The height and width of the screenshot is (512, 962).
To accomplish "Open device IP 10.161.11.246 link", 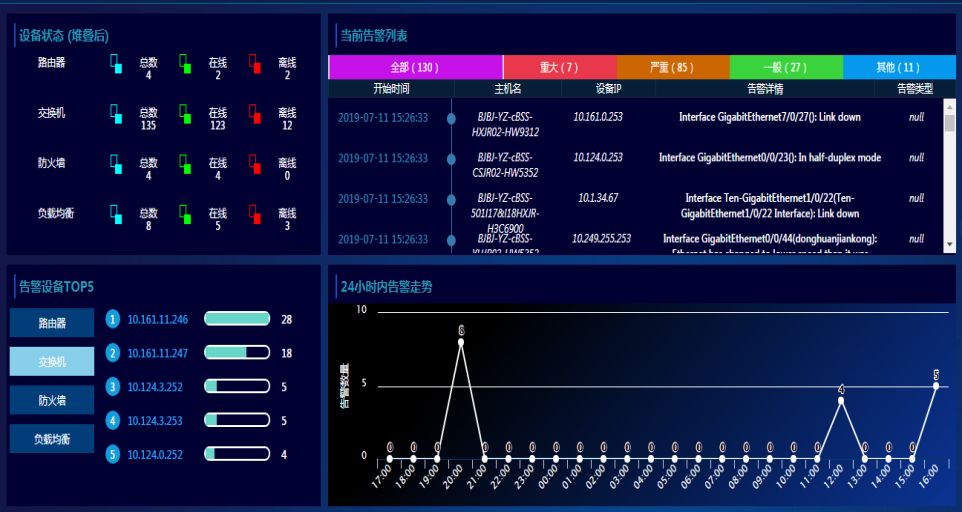I will click(158, 320).
